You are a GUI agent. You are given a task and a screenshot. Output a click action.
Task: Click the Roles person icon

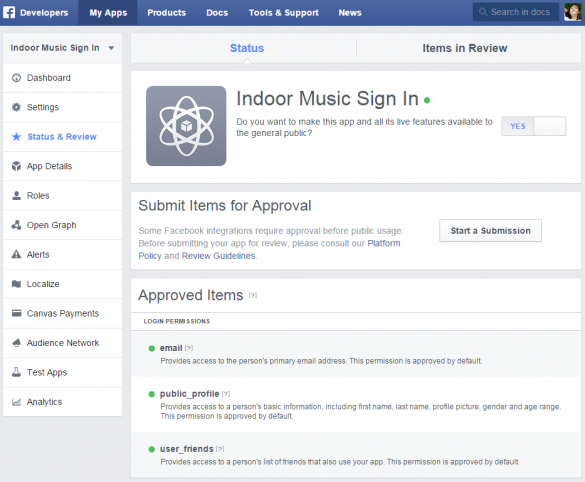click(x=16, y=195)
